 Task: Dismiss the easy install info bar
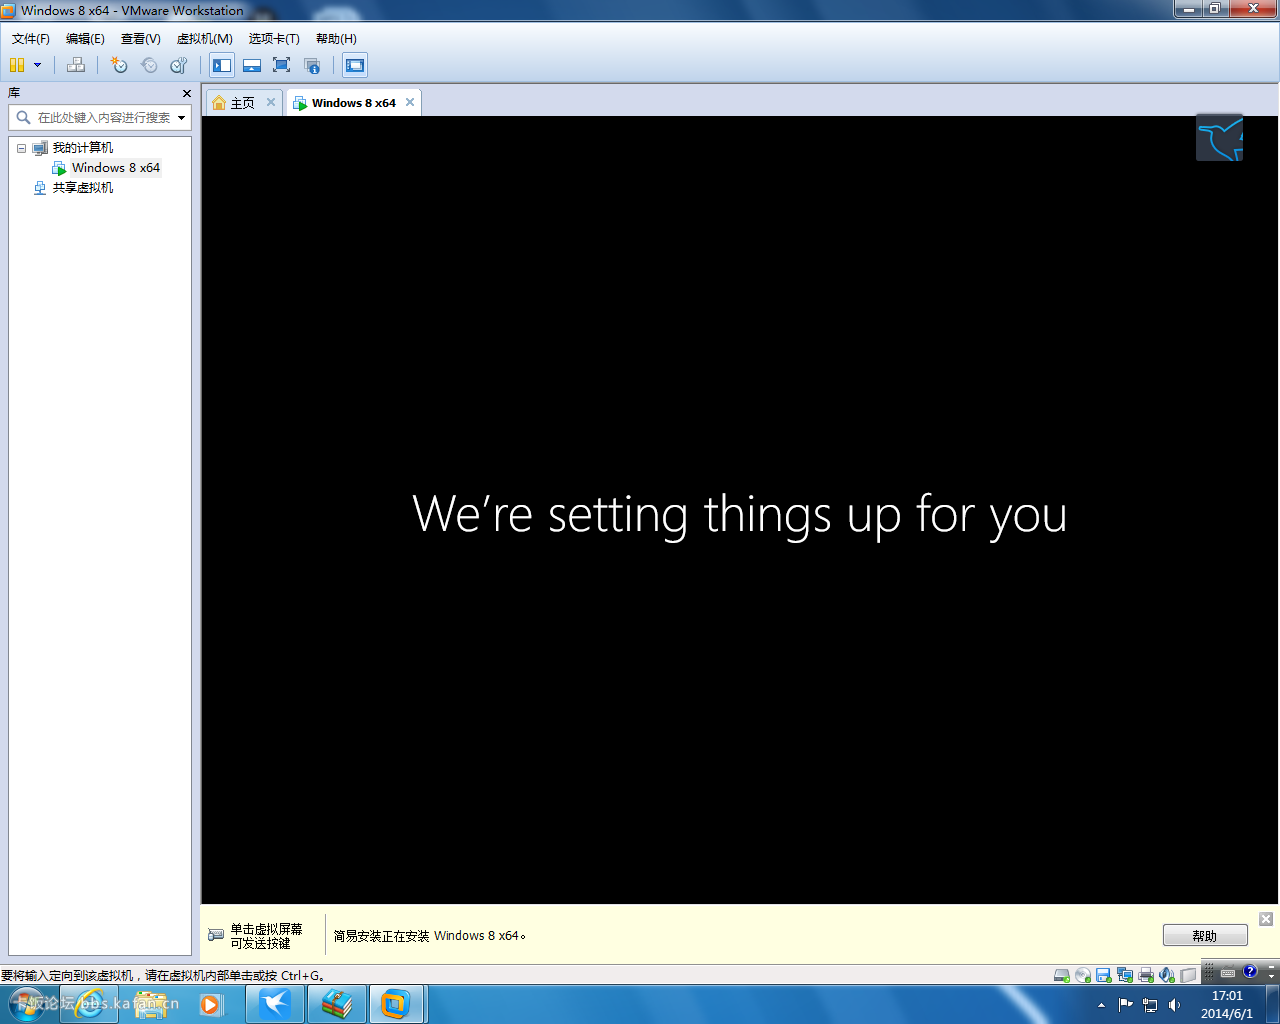(1266, 919)
